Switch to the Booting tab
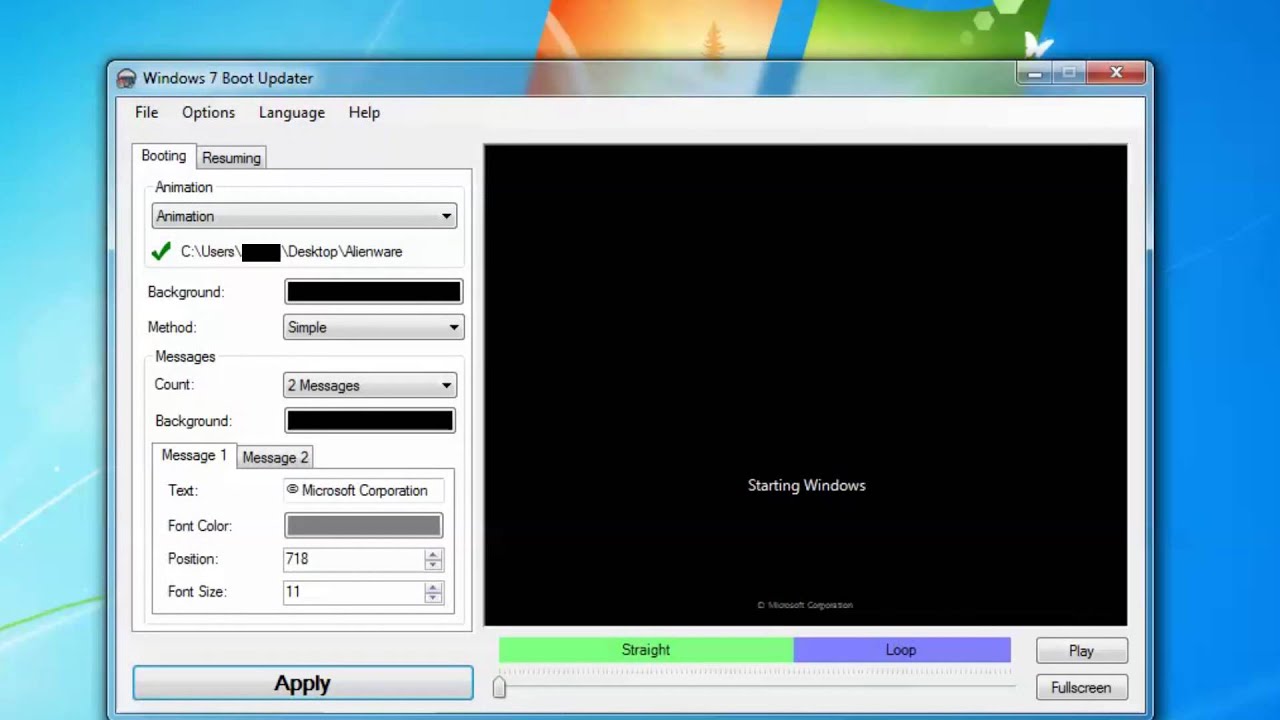Screen dimensions: 1280x720 point(164,156)
